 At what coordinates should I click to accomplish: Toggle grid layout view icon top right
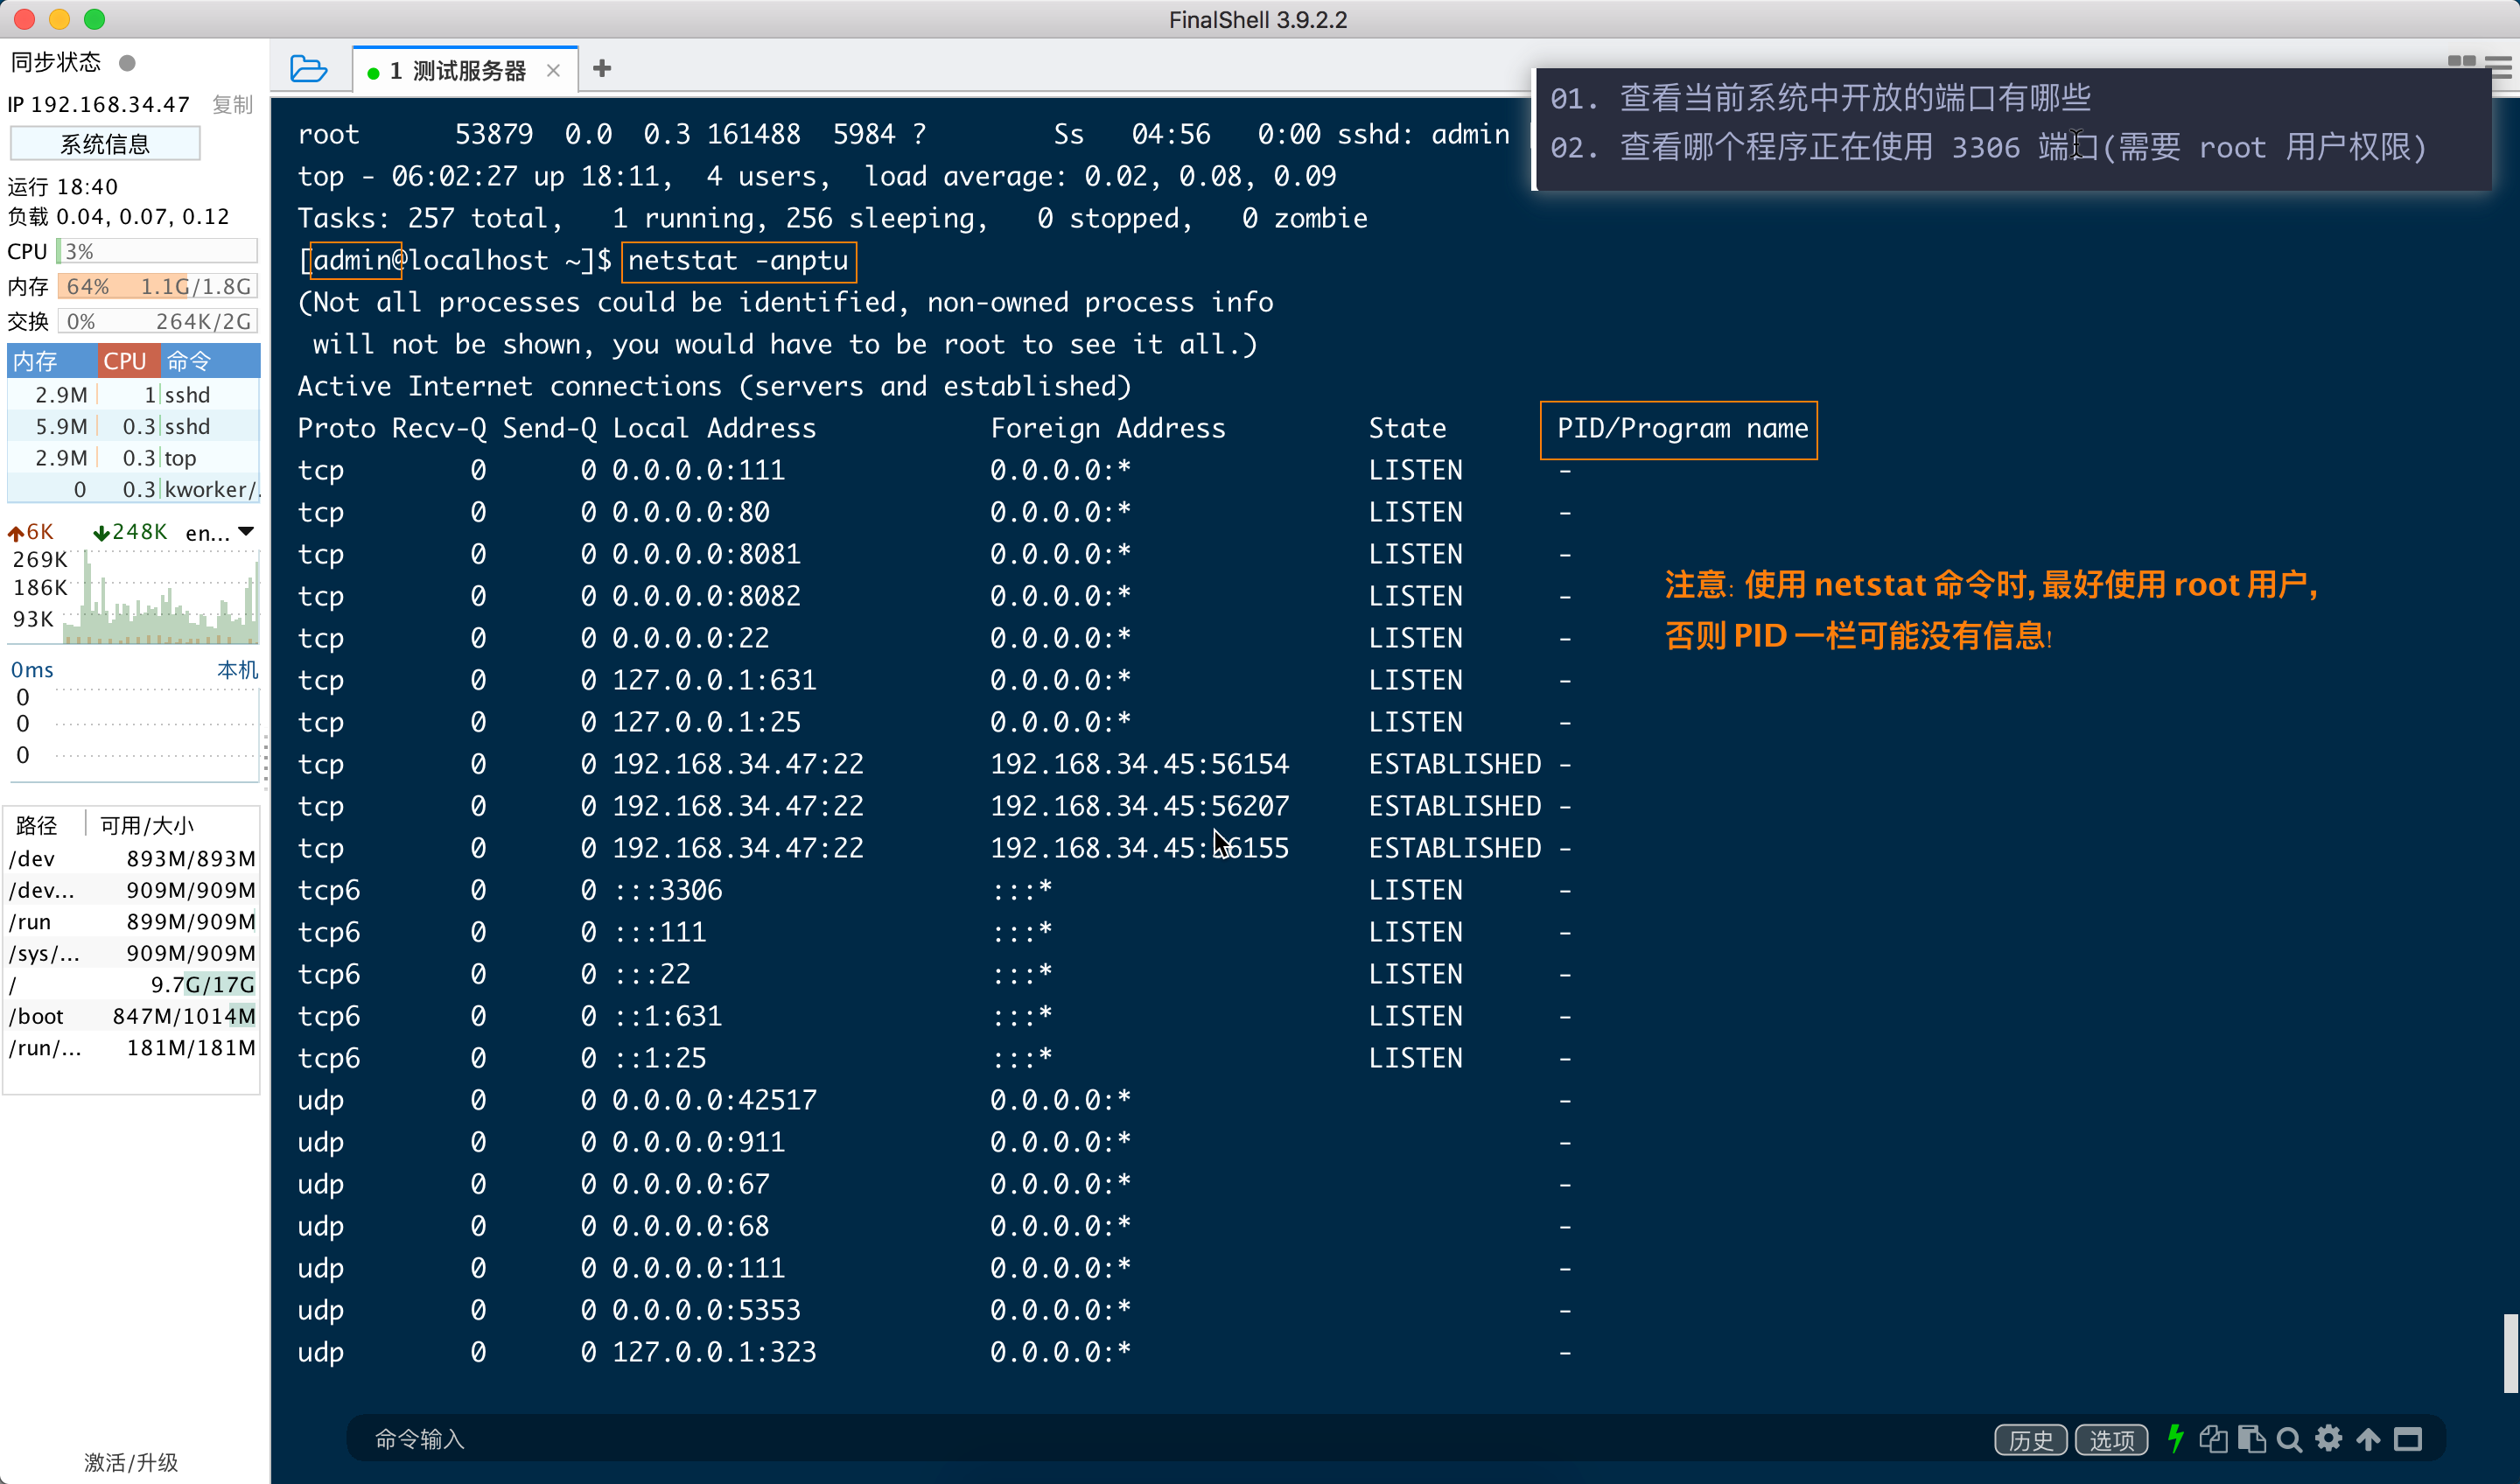pyautogui.click(x=2461, y=61)
